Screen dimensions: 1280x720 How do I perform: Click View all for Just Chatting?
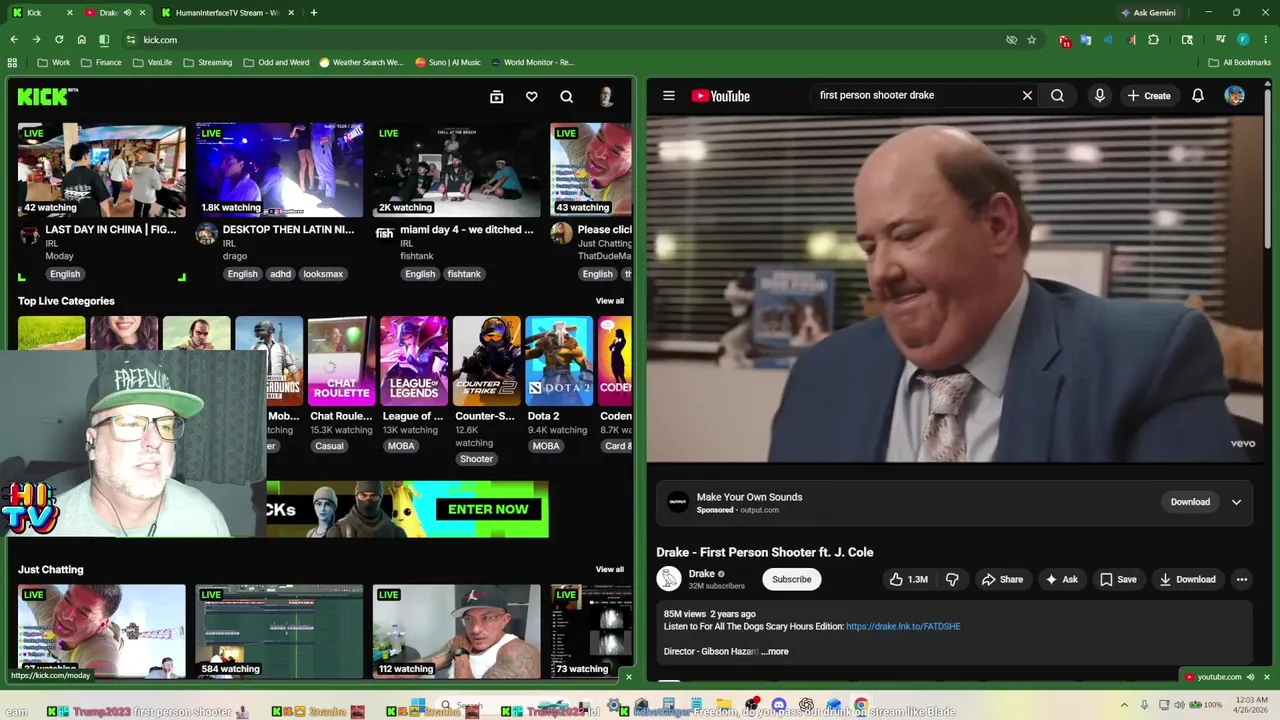(609, 569)
